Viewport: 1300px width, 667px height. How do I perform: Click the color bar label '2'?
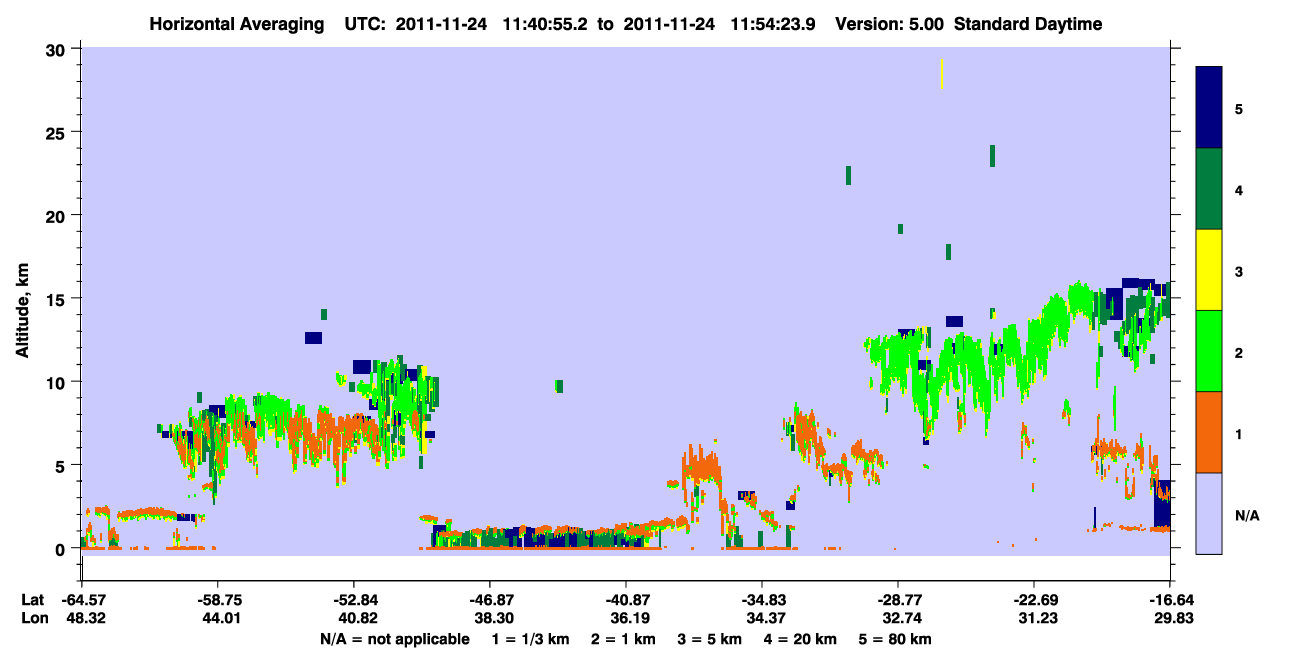[1238, 352]
